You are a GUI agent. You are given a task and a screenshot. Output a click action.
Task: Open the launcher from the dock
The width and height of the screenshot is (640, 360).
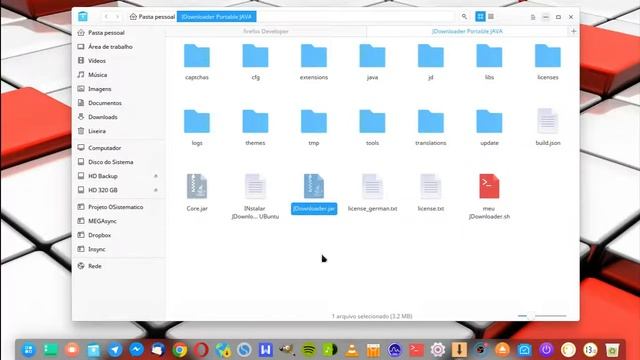(x=29, y=350)
